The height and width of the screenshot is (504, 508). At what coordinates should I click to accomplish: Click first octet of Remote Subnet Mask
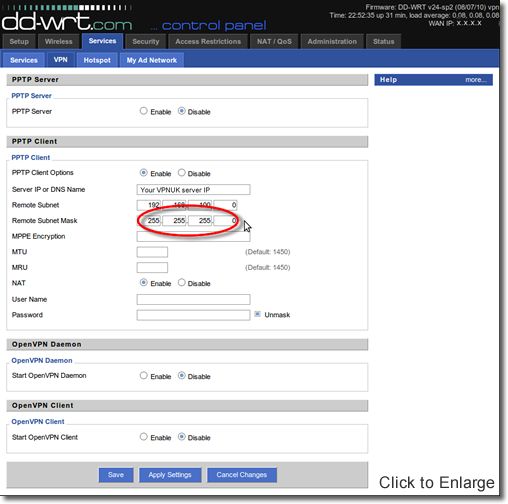click(x=149, y=221)
